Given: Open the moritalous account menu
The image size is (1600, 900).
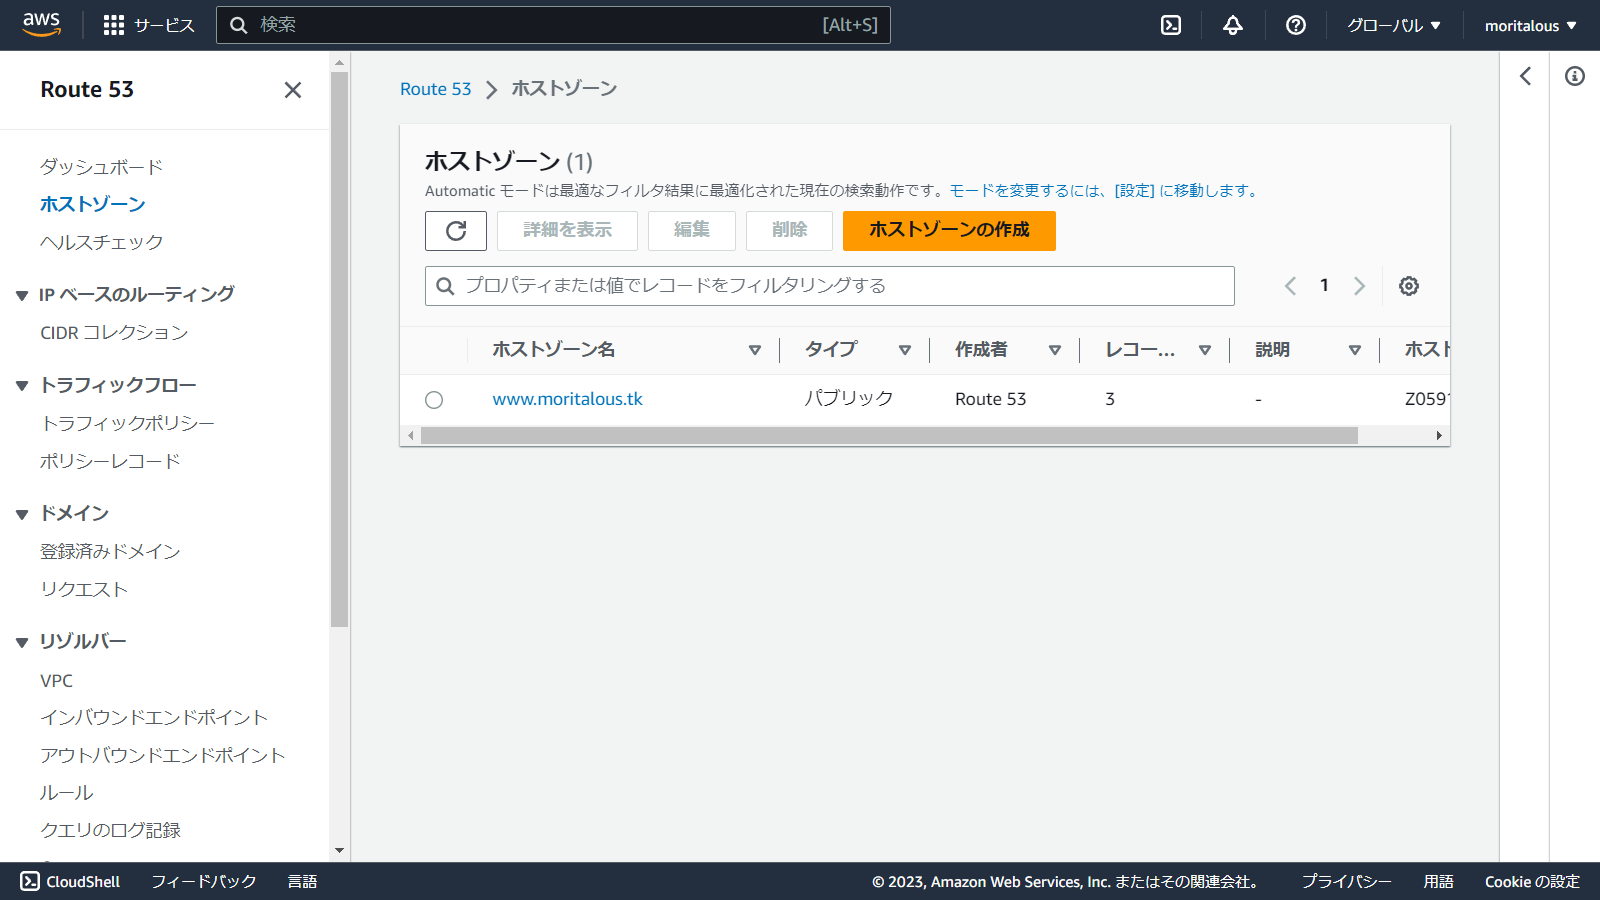Looking at the screenshot, I should point(1528,25).
